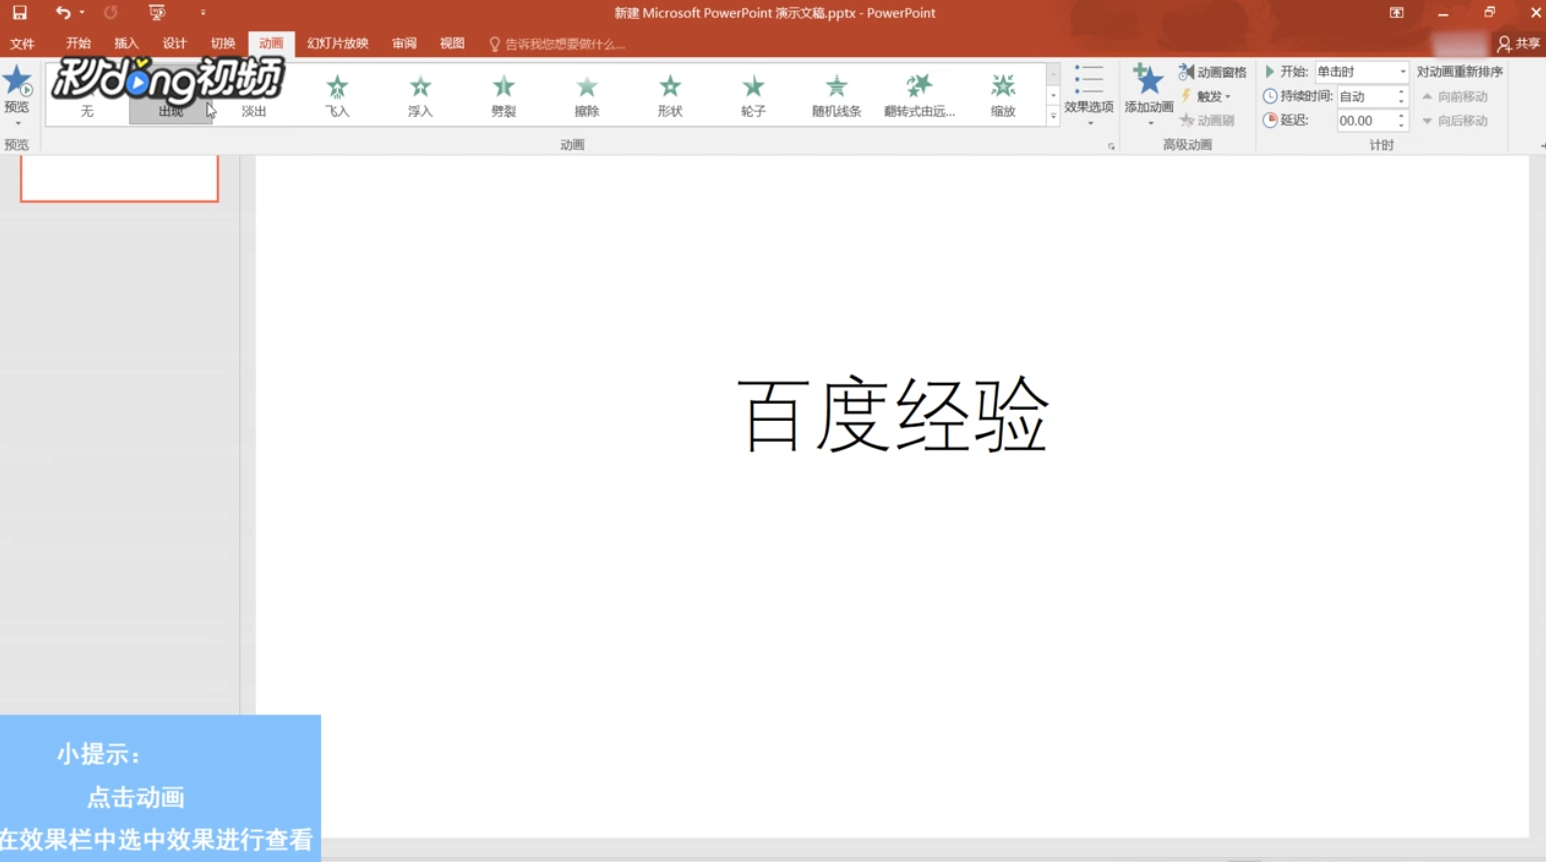Expand the full animation gallery list
This screenshot has height=862, width=1546.
tap(1053, 116)
